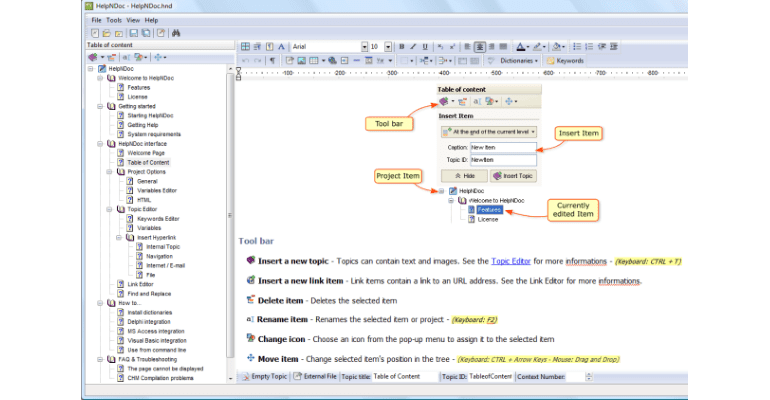Viewport: 770px width, 400px height.
Task: Click the Topic ID field showing TableofContent
Action: (490, 376)
